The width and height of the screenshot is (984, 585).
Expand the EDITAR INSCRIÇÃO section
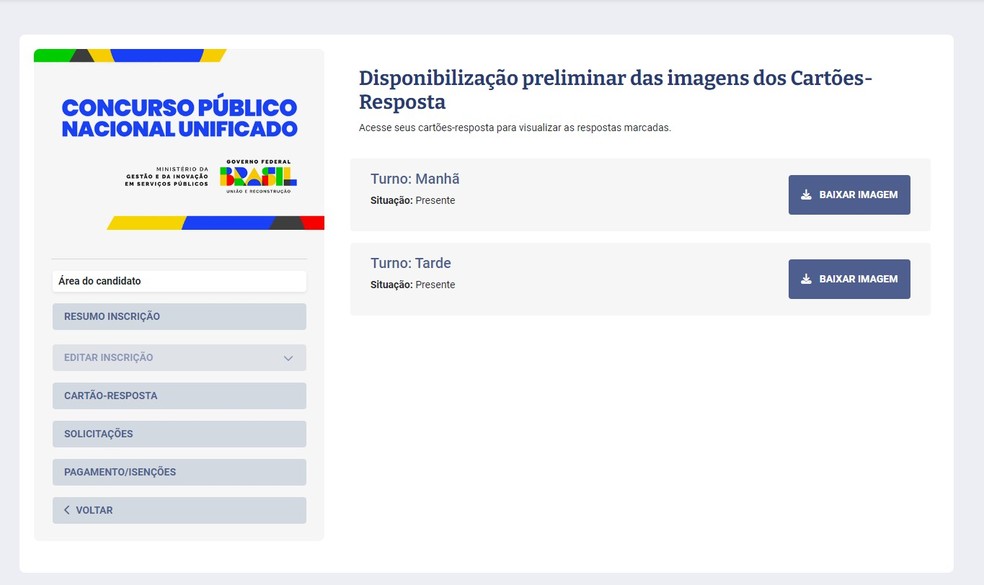pos(178,357)
